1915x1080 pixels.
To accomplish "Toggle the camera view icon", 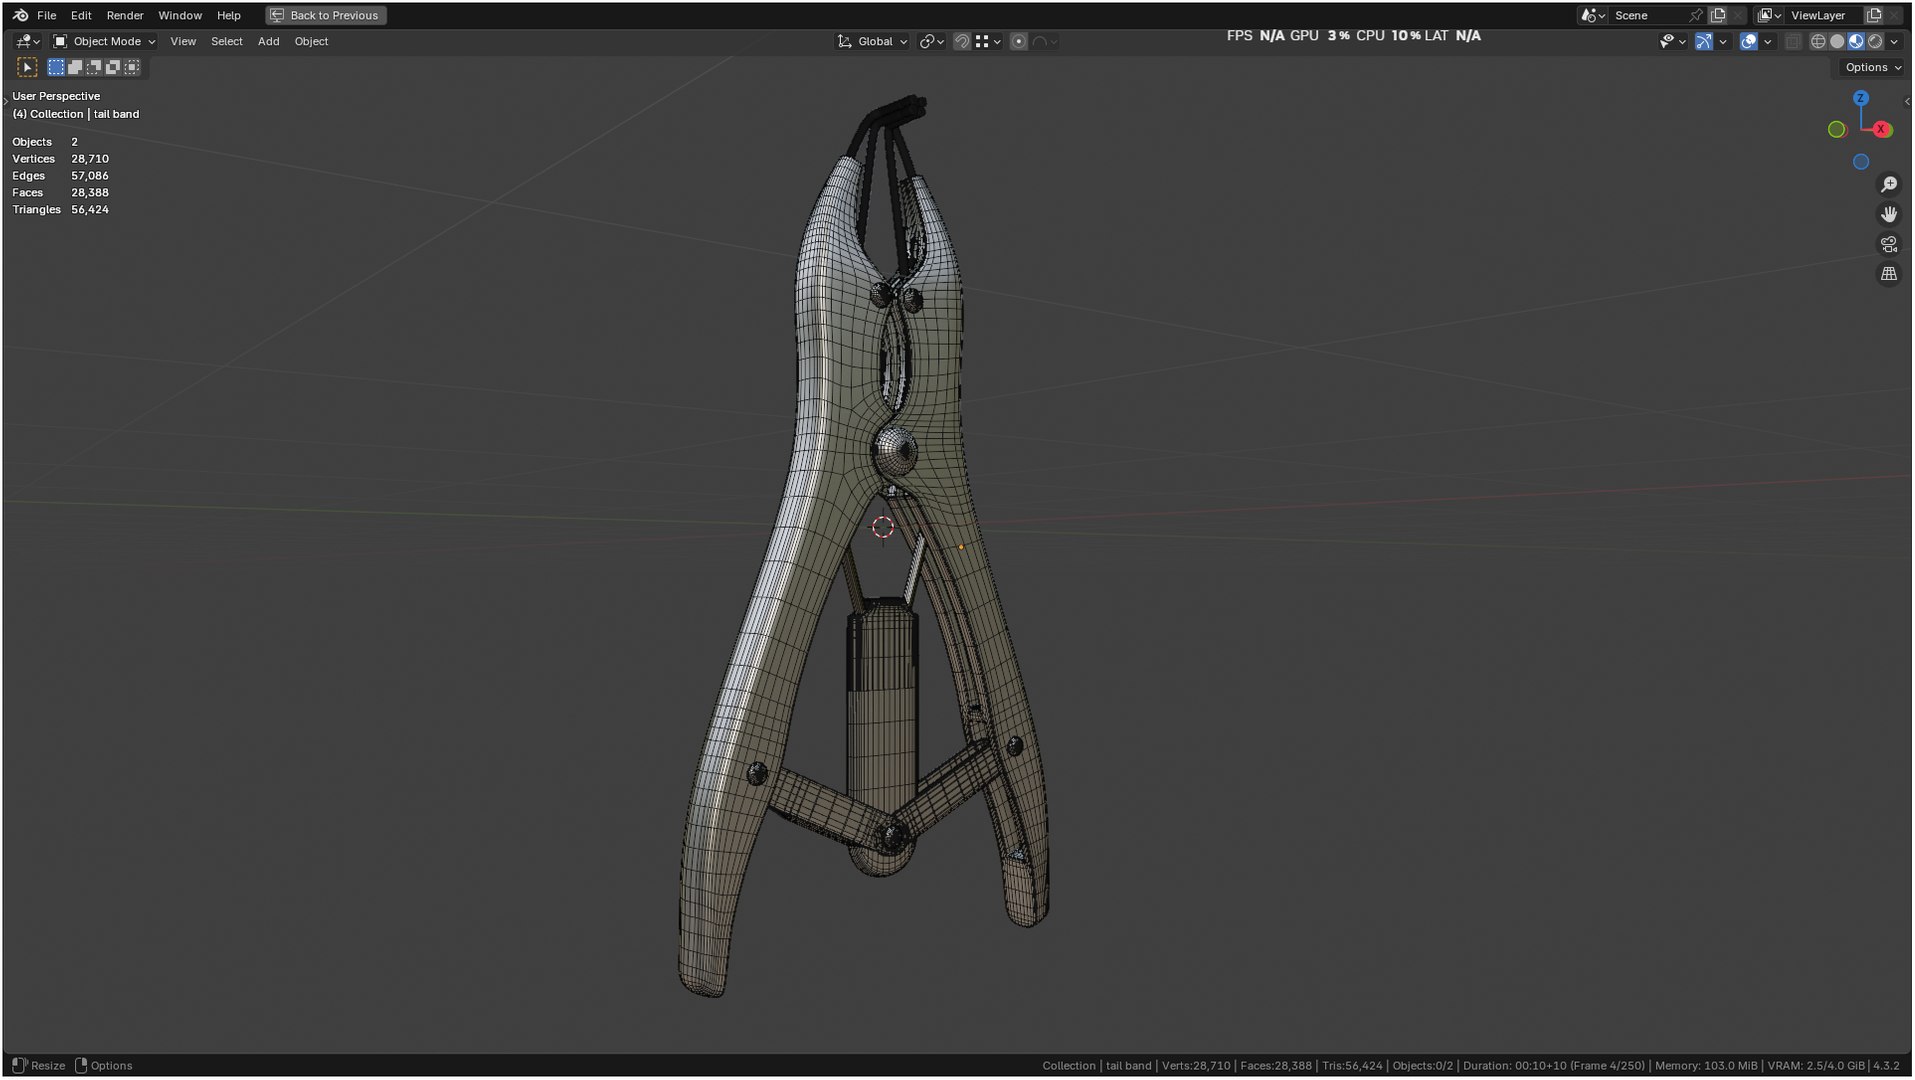I will pos(1889,244).
